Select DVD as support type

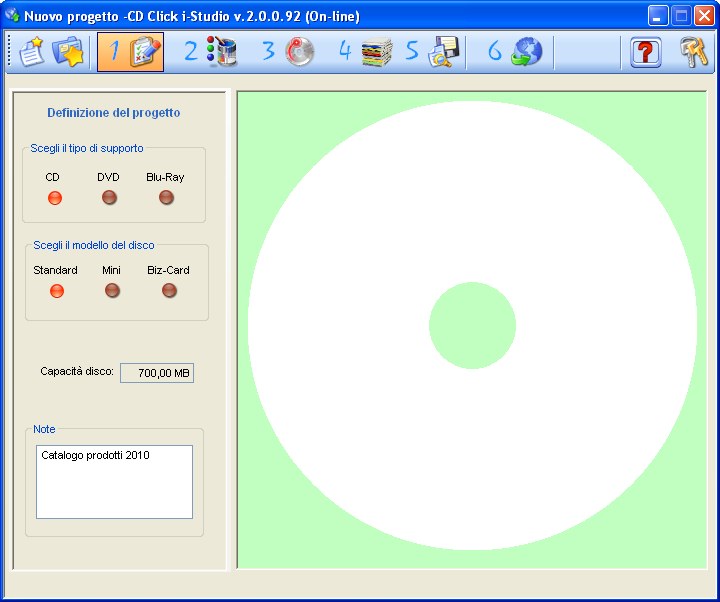[109, 198]
